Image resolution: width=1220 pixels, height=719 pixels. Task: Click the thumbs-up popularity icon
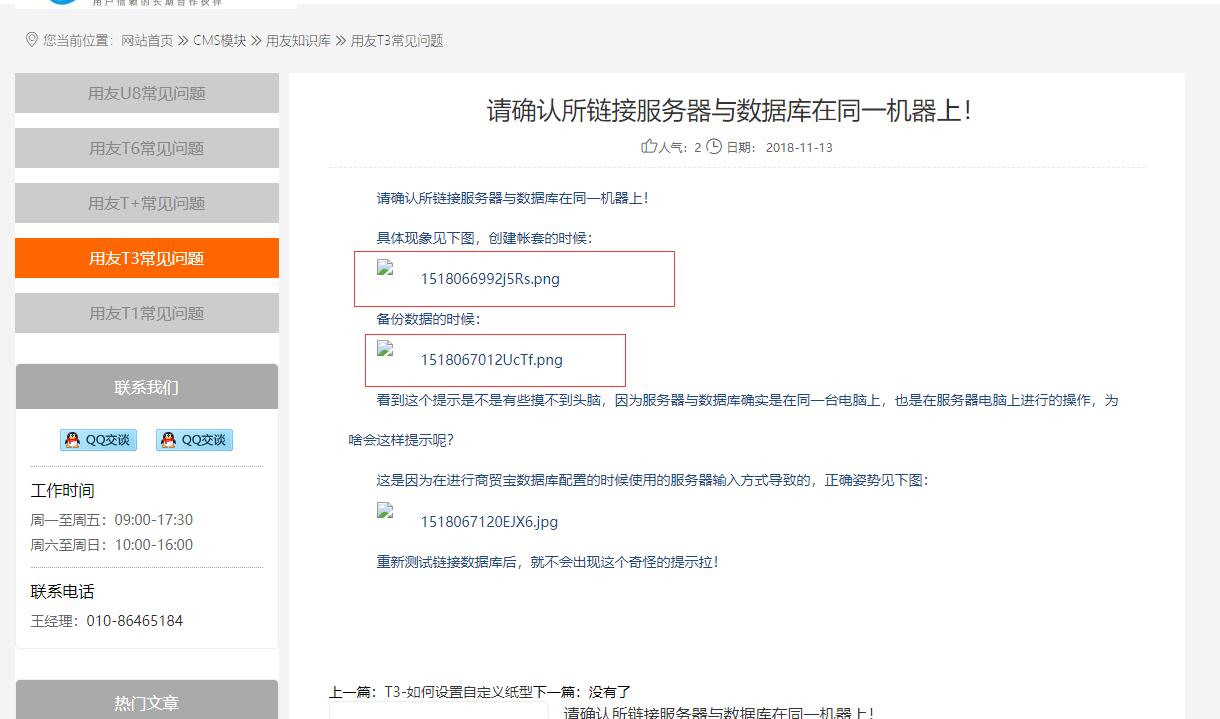coord(649,147)
